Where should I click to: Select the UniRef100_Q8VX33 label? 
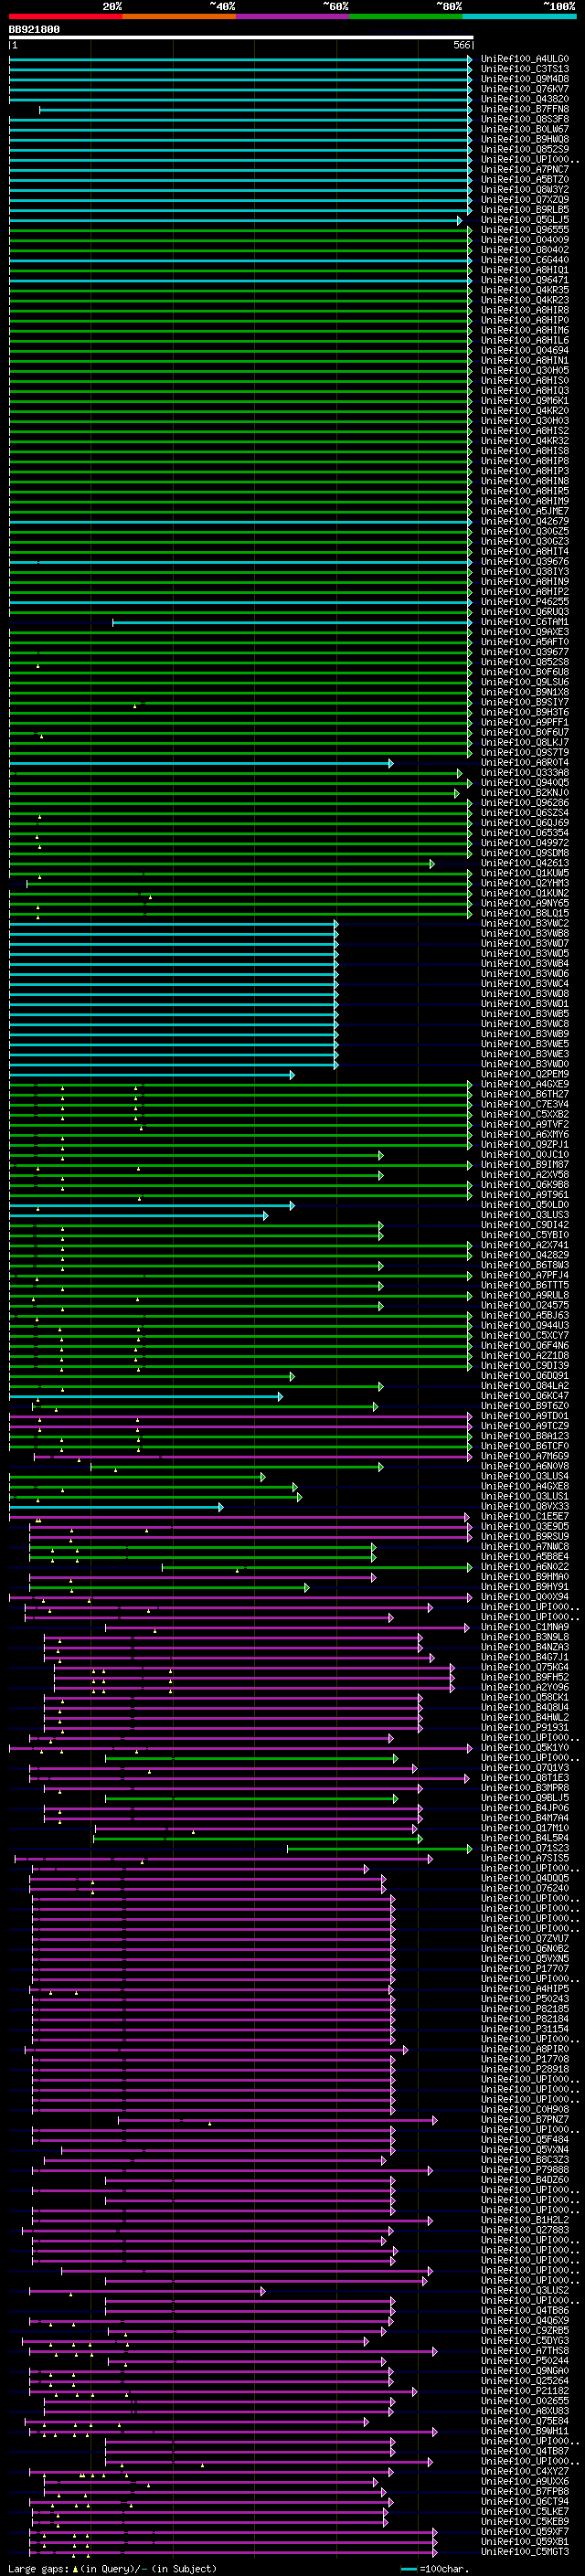(x=525, y=1506)
